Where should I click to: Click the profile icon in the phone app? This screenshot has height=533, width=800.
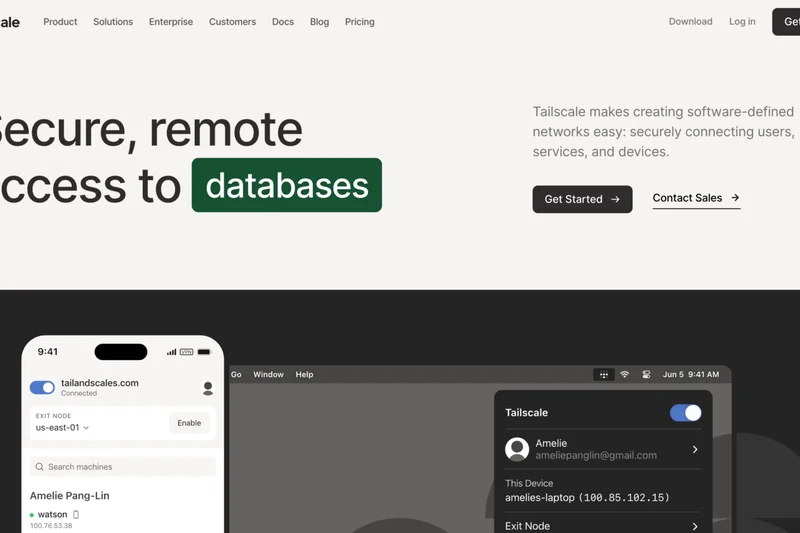point(208,388)
